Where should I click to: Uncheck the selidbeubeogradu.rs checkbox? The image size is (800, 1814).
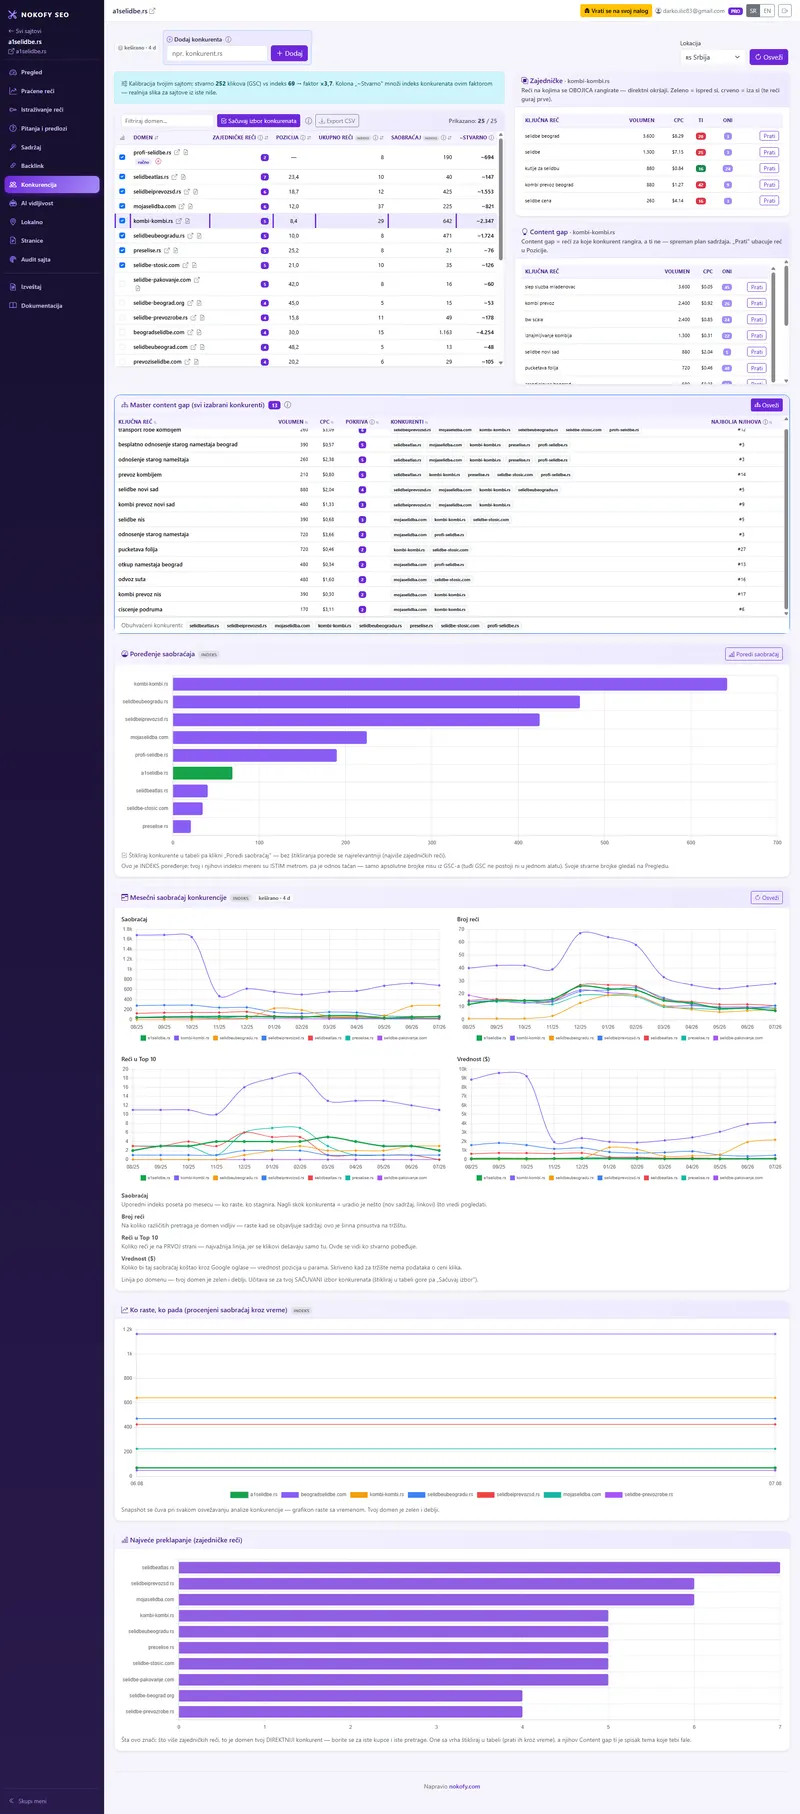click(123, 236)
